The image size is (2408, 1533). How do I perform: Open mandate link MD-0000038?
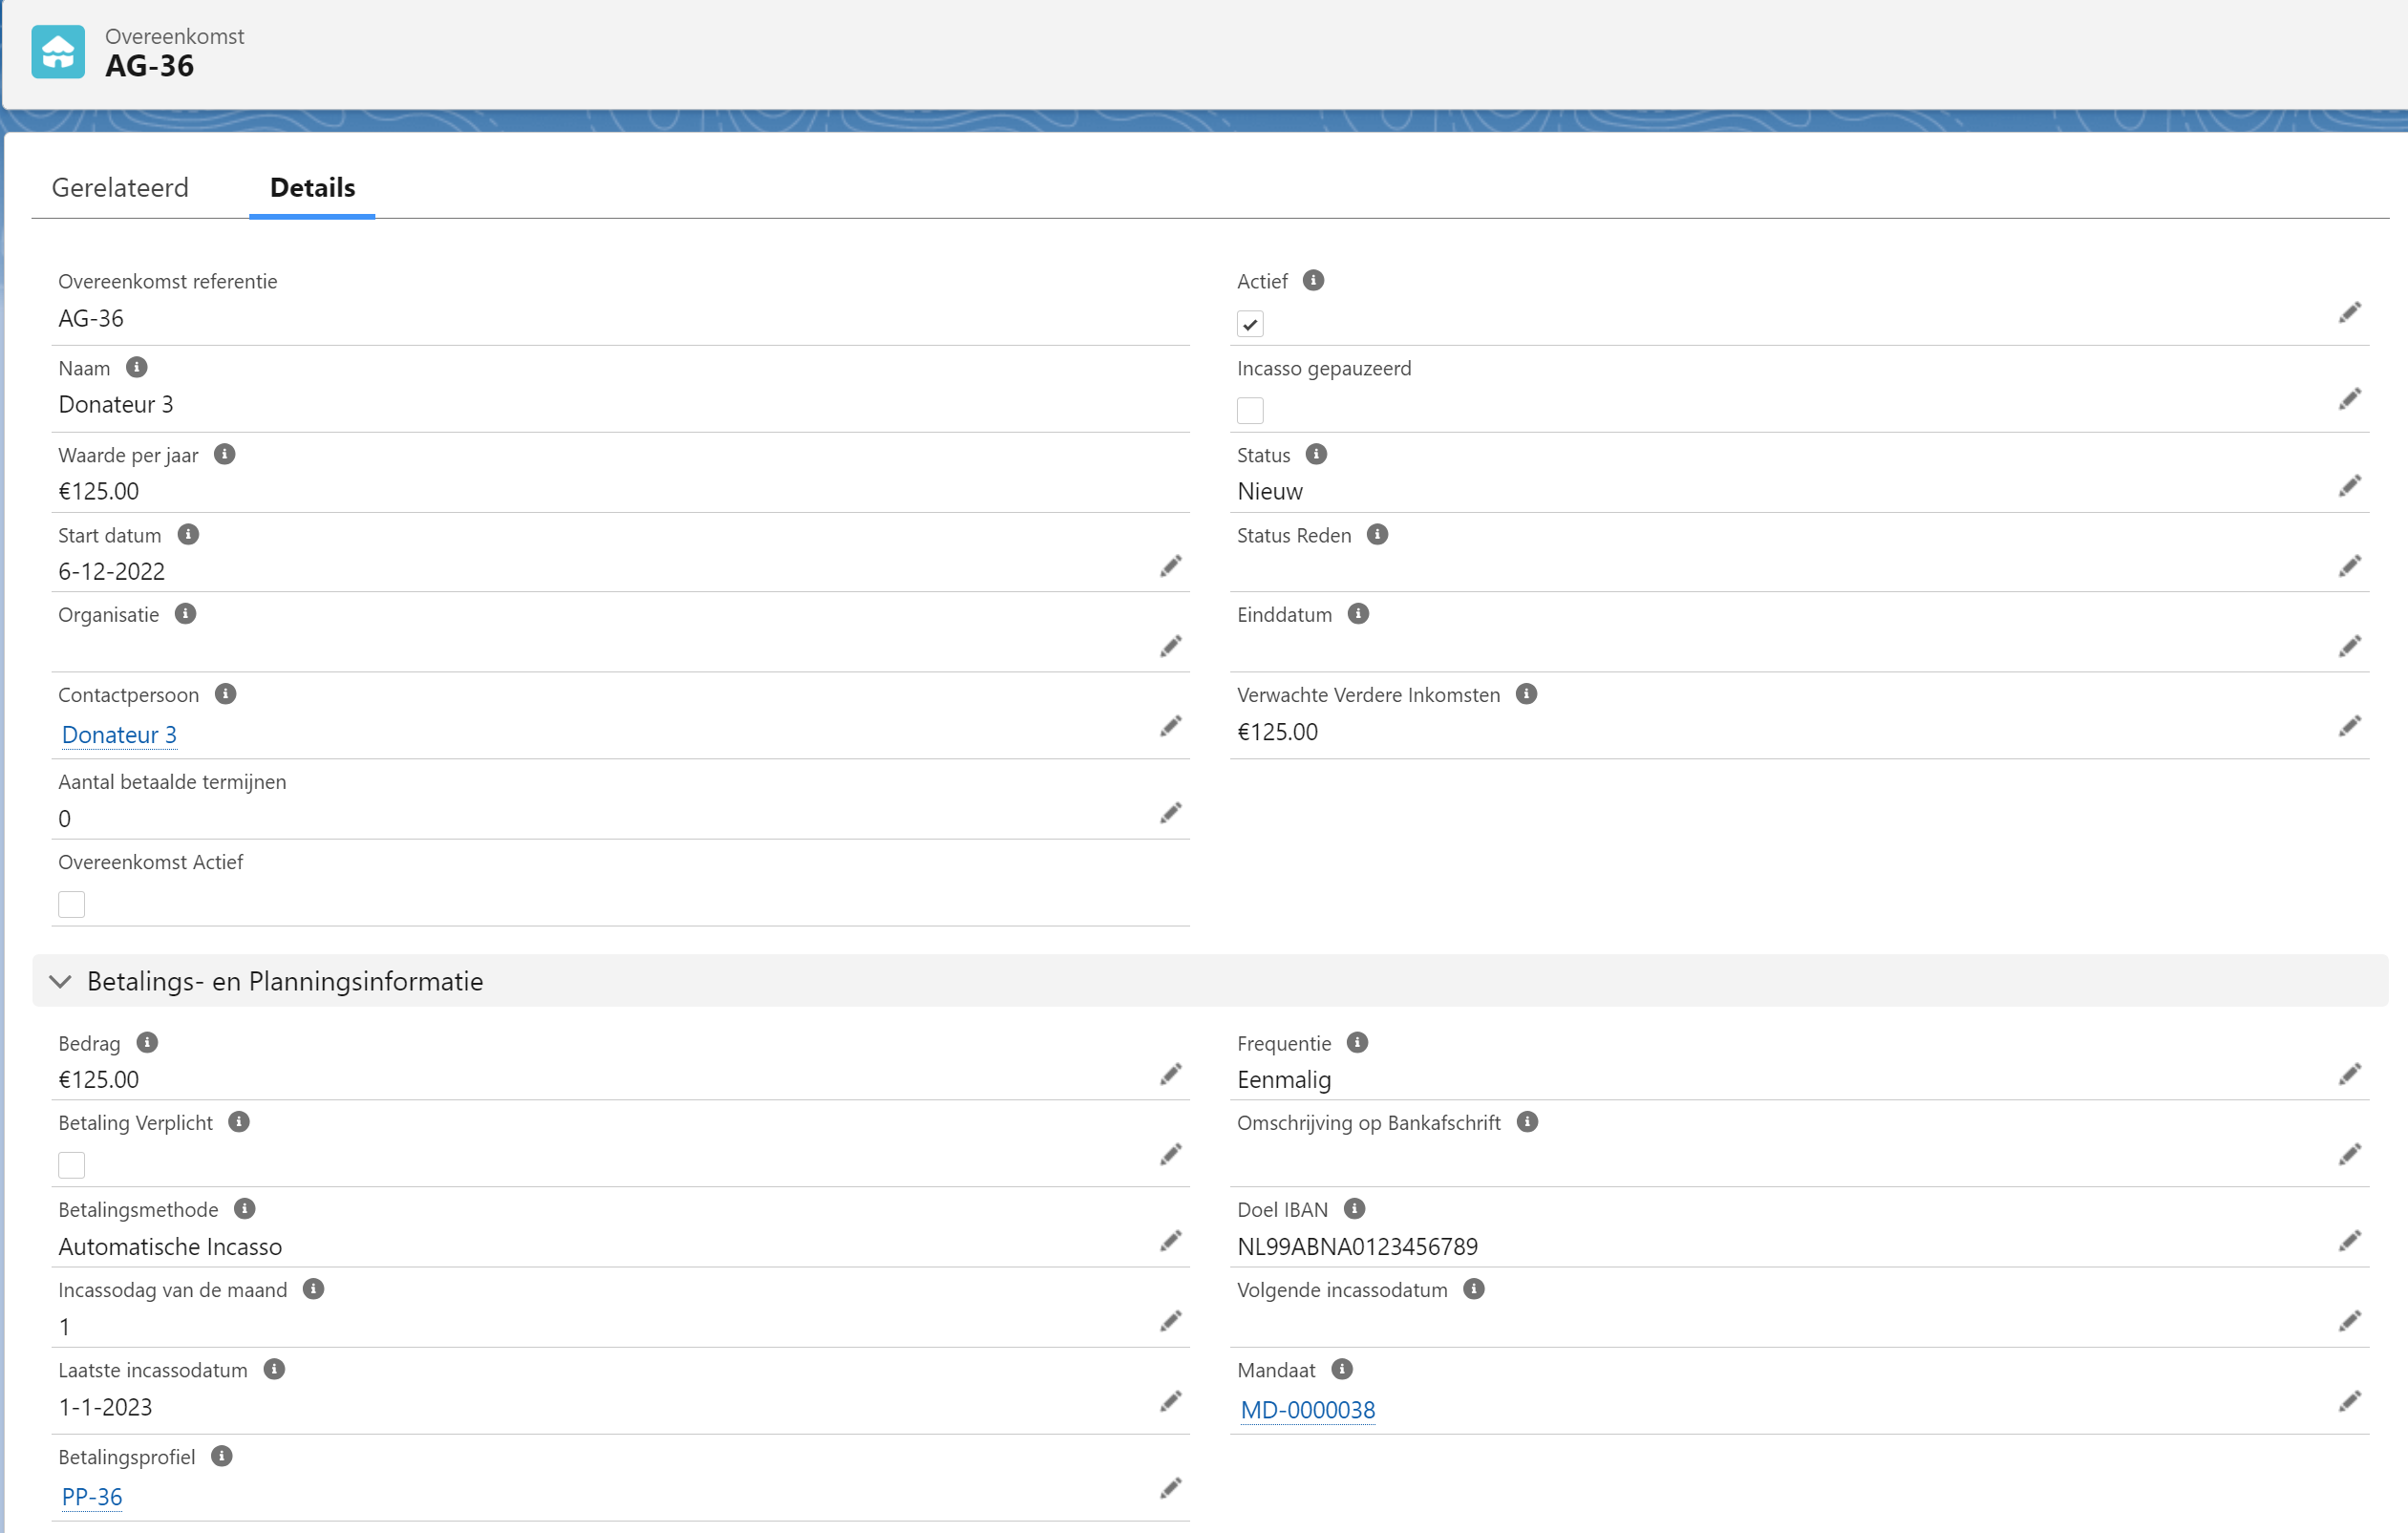pos(1307,1410)
